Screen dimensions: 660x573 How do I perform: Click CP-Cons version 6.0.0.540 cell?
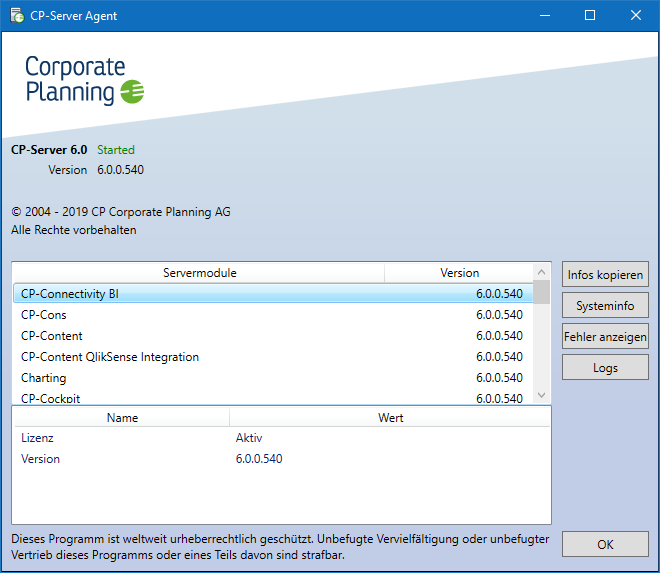point(499,314)
